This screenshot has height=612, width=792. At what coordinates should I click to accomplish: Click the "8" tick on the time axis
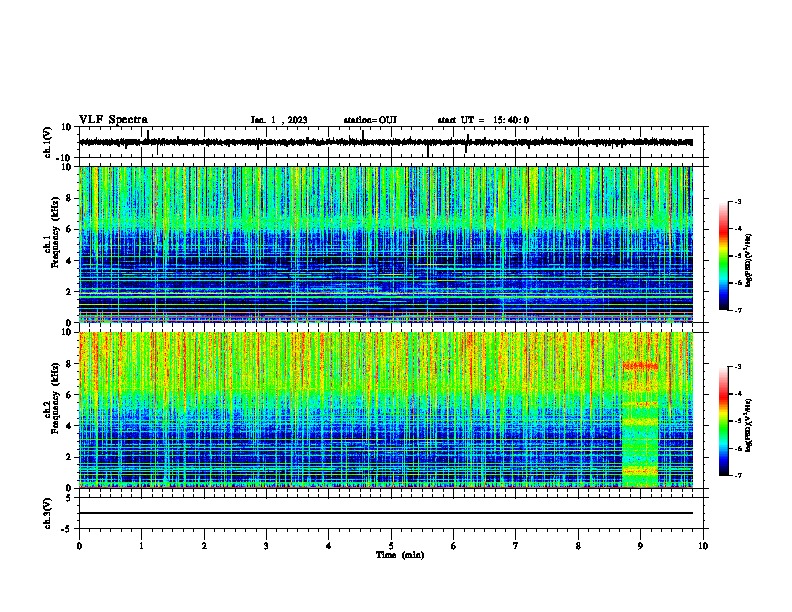tap(578, 546)
